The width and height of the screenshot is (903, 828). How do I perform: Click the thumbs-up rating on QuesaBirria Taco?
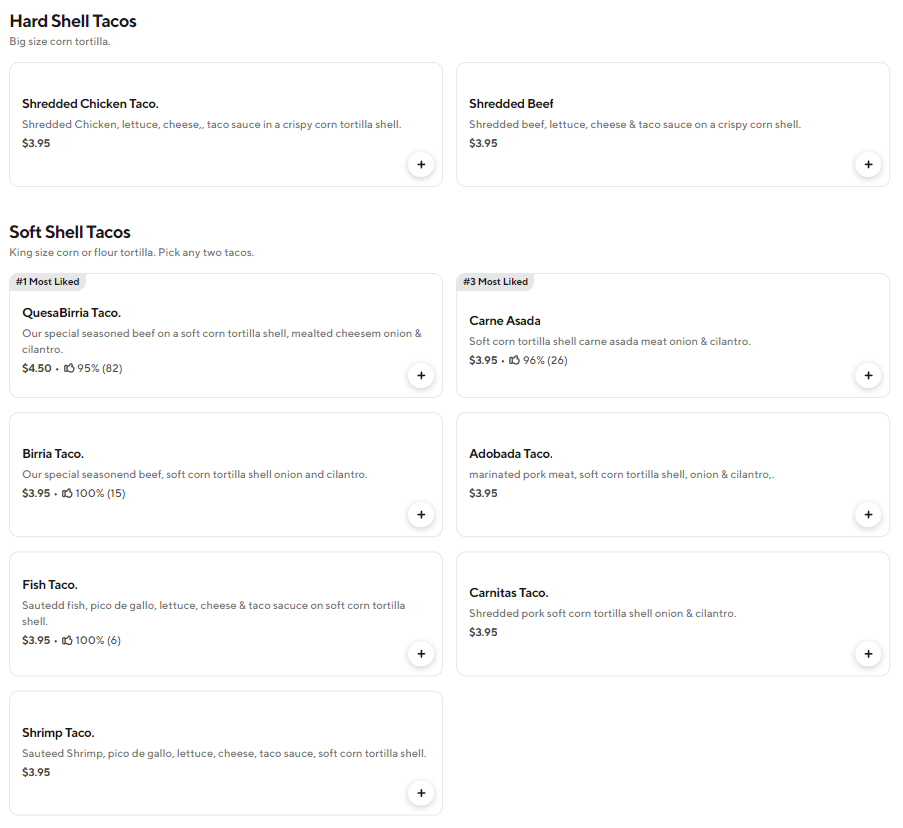coord(92,368)
